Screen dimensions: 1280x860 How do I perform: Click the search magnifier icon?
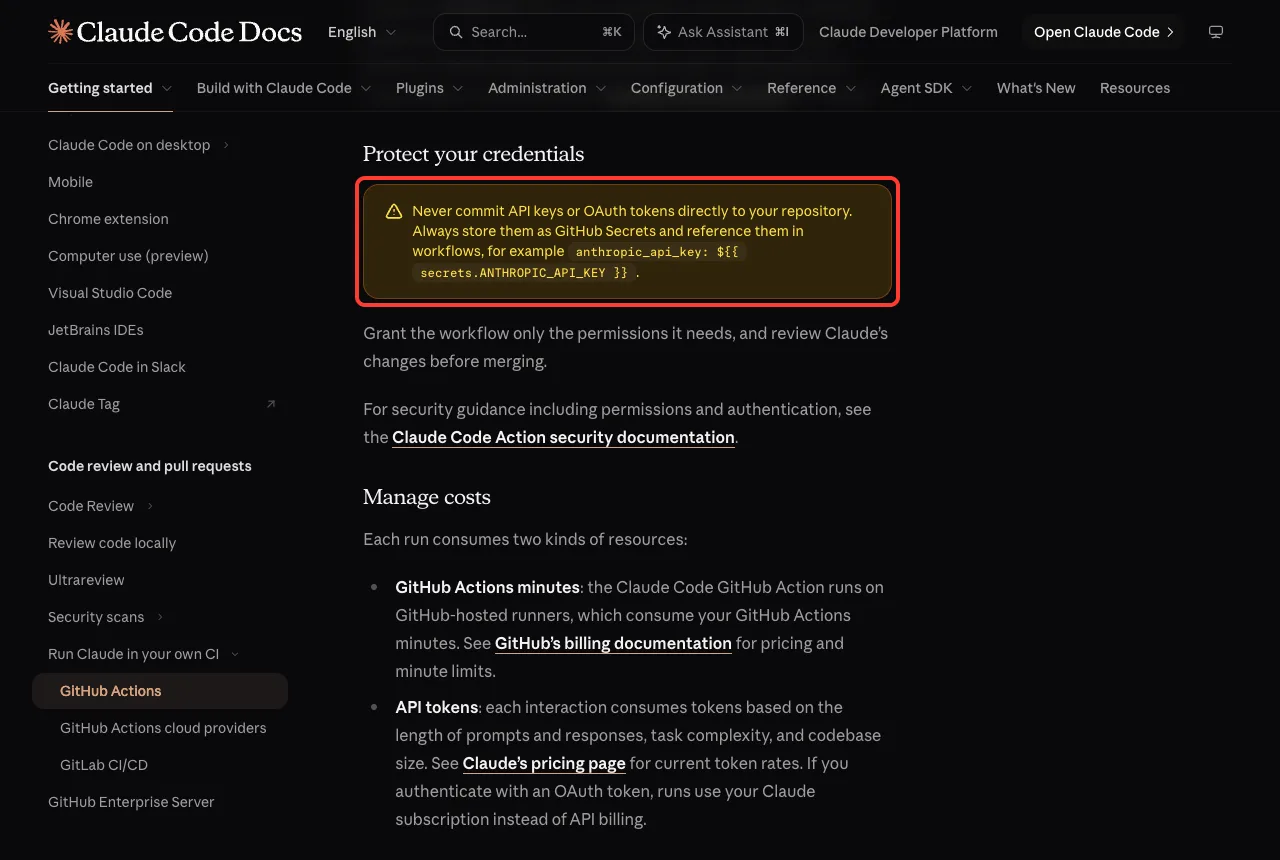[456, 32]
